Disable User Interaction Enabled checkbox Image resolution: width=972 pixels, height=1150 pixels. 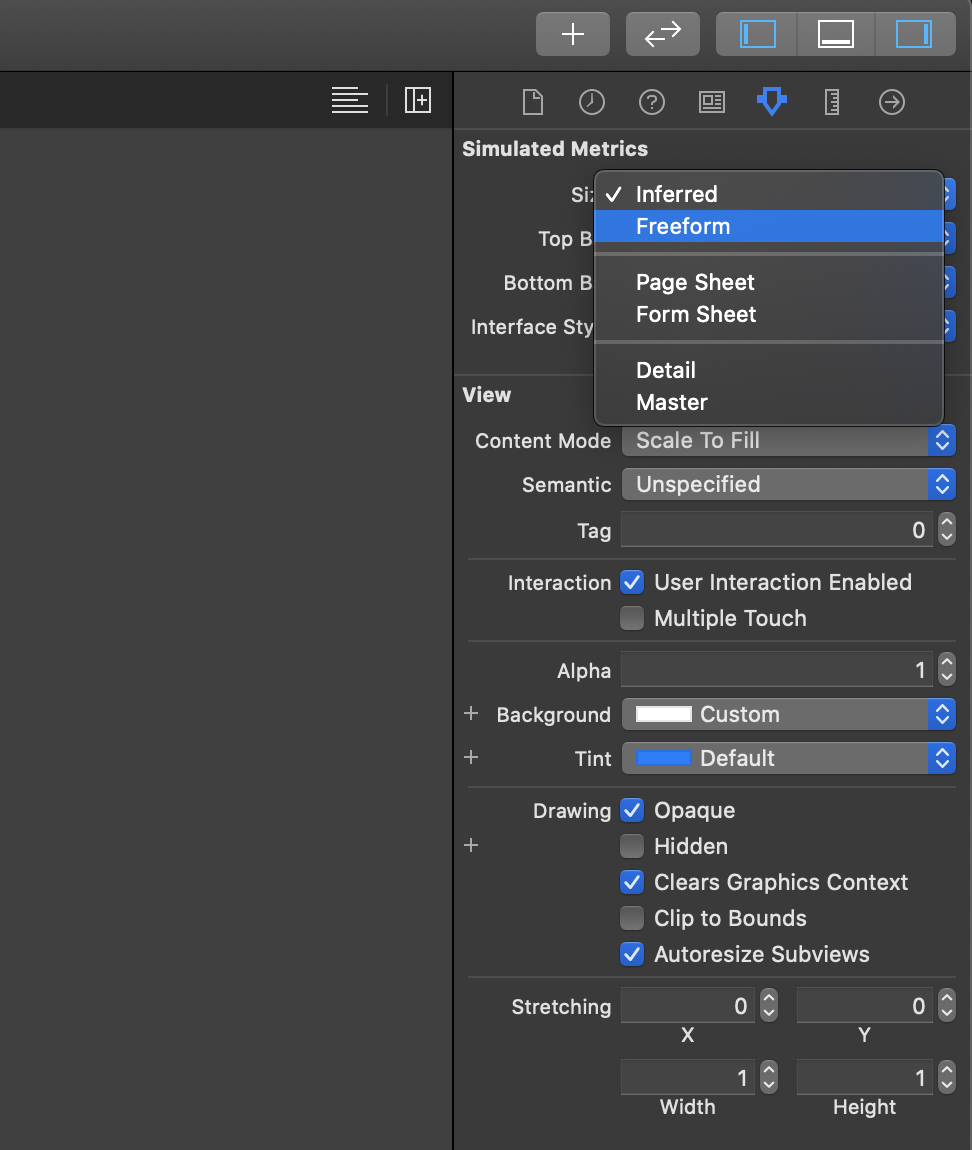coord(632,582)
